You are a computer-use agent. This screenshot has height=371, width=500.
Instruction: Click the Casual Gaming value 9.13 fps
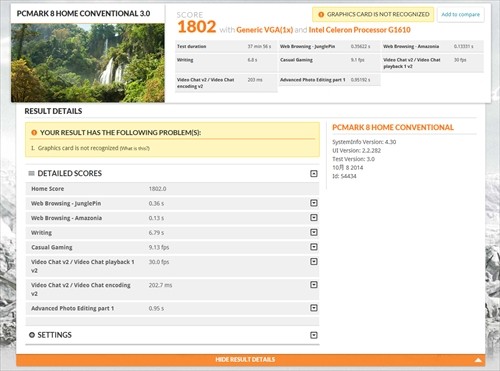pos(159,247)
